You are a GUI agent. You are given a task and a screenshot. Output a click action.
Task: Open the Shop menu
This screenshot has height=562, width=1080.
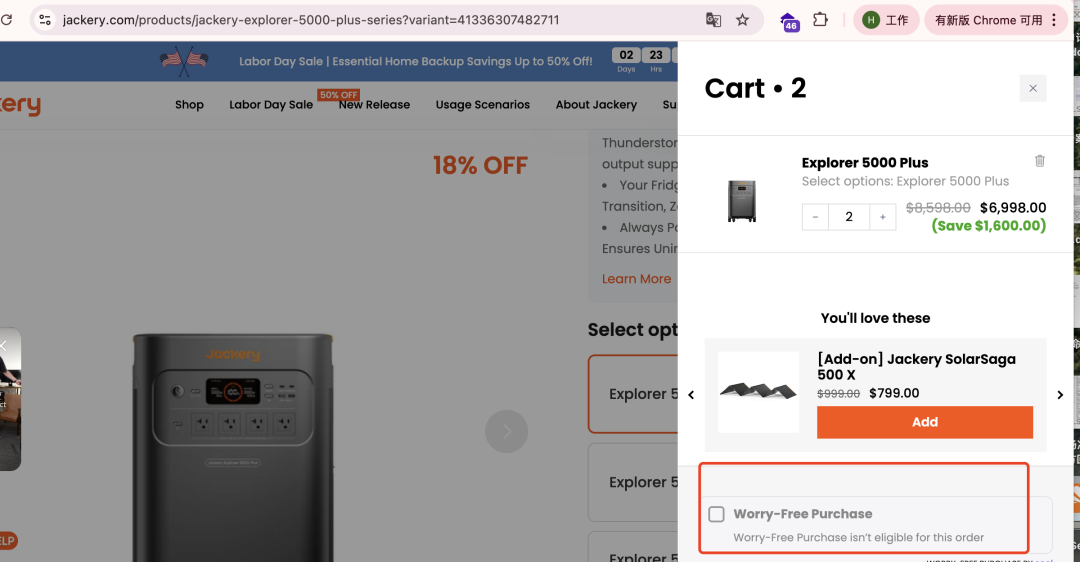(x=189, y=105)
